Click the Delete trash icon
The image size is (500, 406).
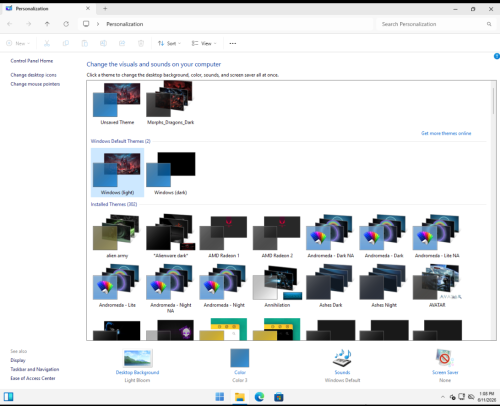pos(141,43)
